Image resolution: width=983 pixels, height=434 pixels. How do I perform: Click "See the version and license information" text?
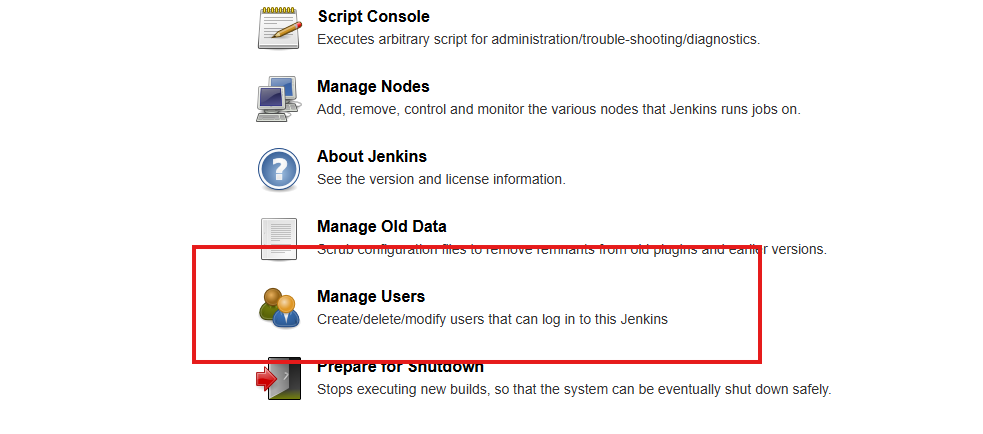click(441, 180)
